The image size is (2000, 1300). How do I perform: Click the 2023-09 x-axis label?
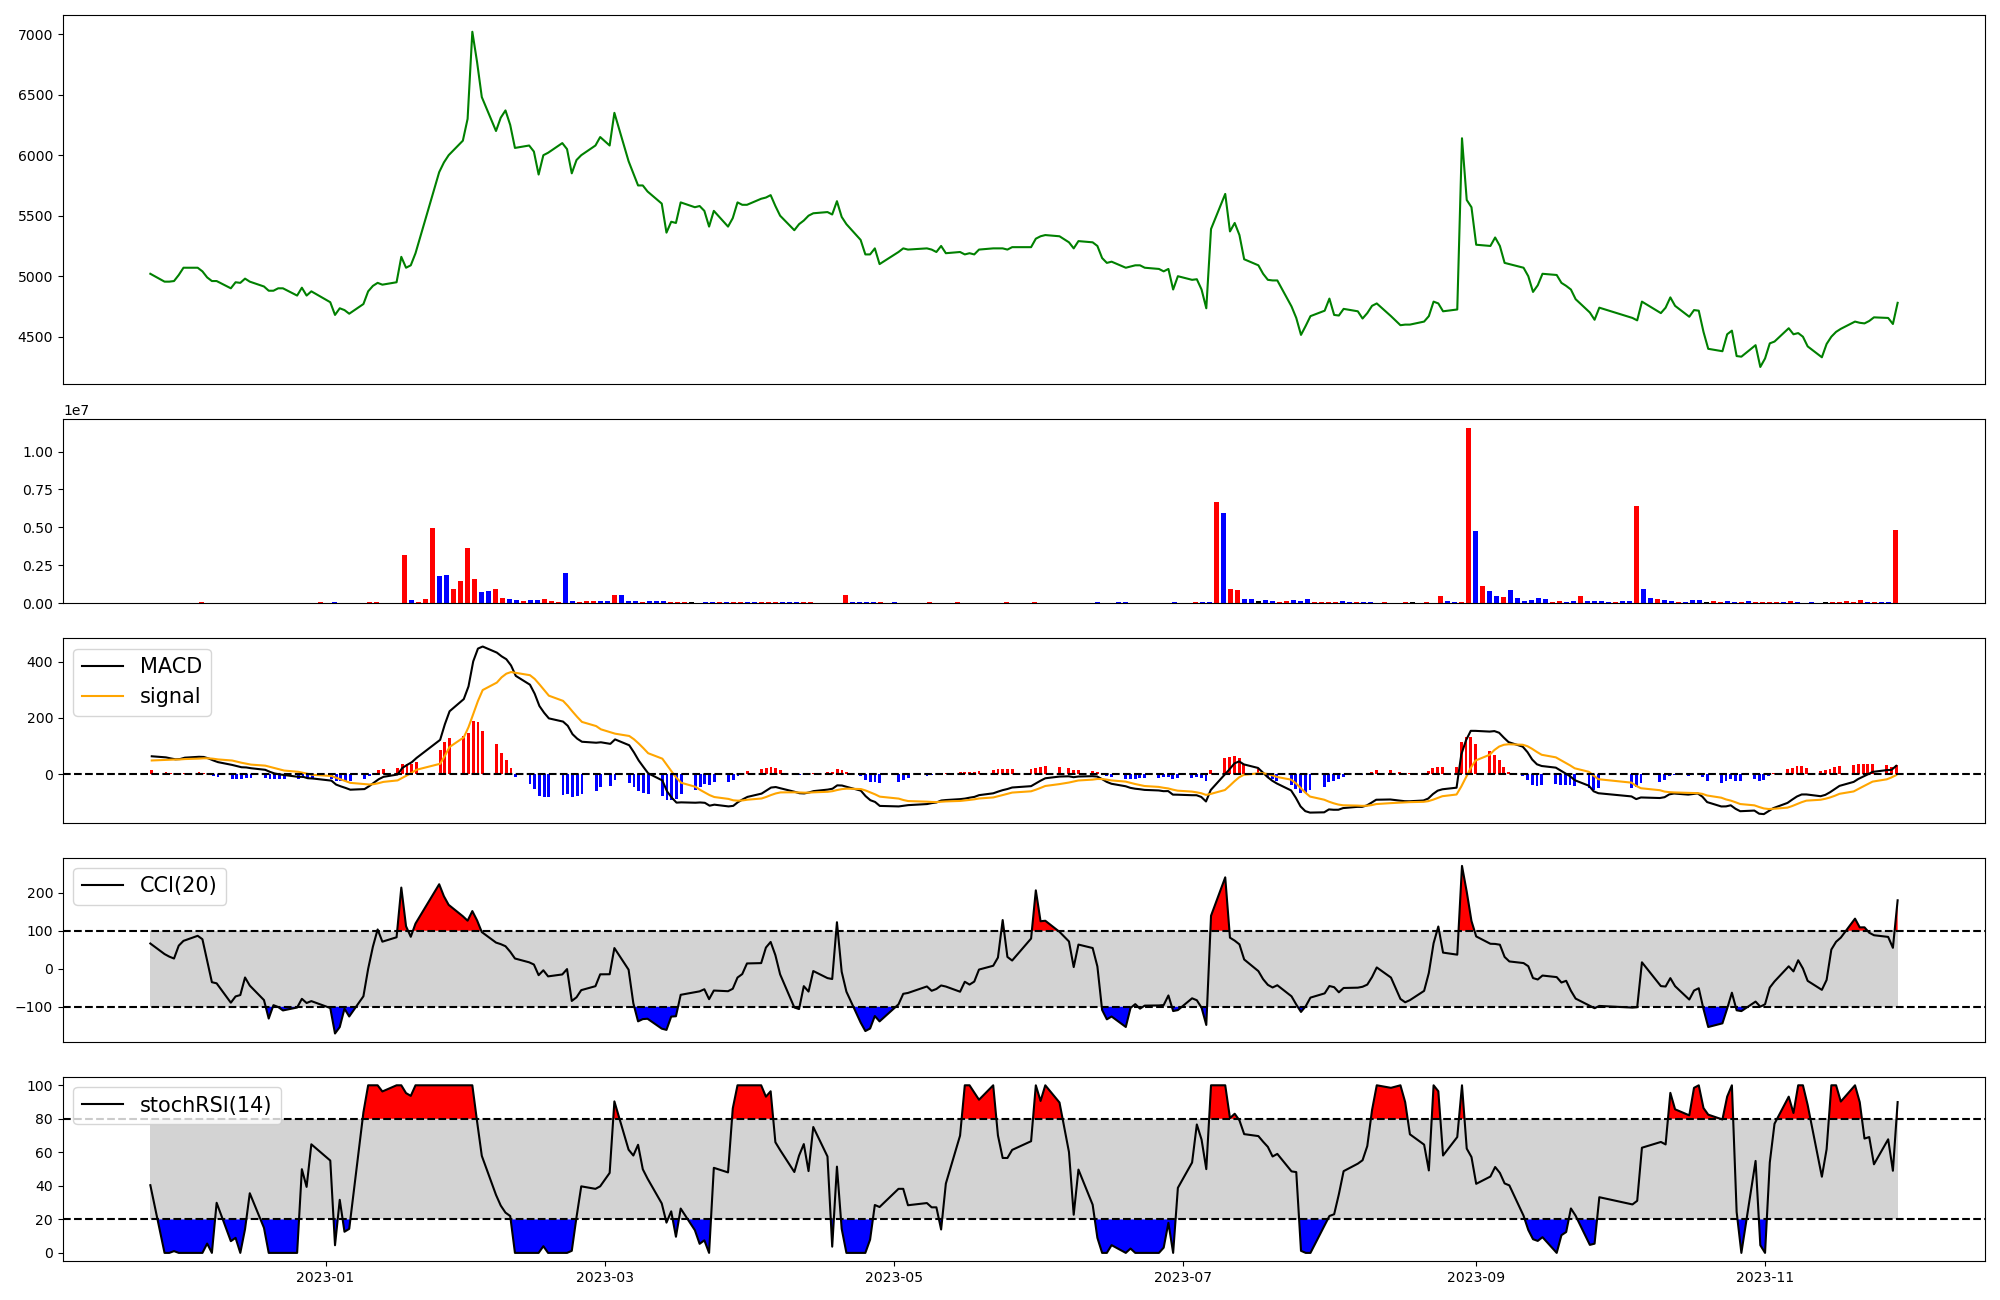point(1476,1277)
